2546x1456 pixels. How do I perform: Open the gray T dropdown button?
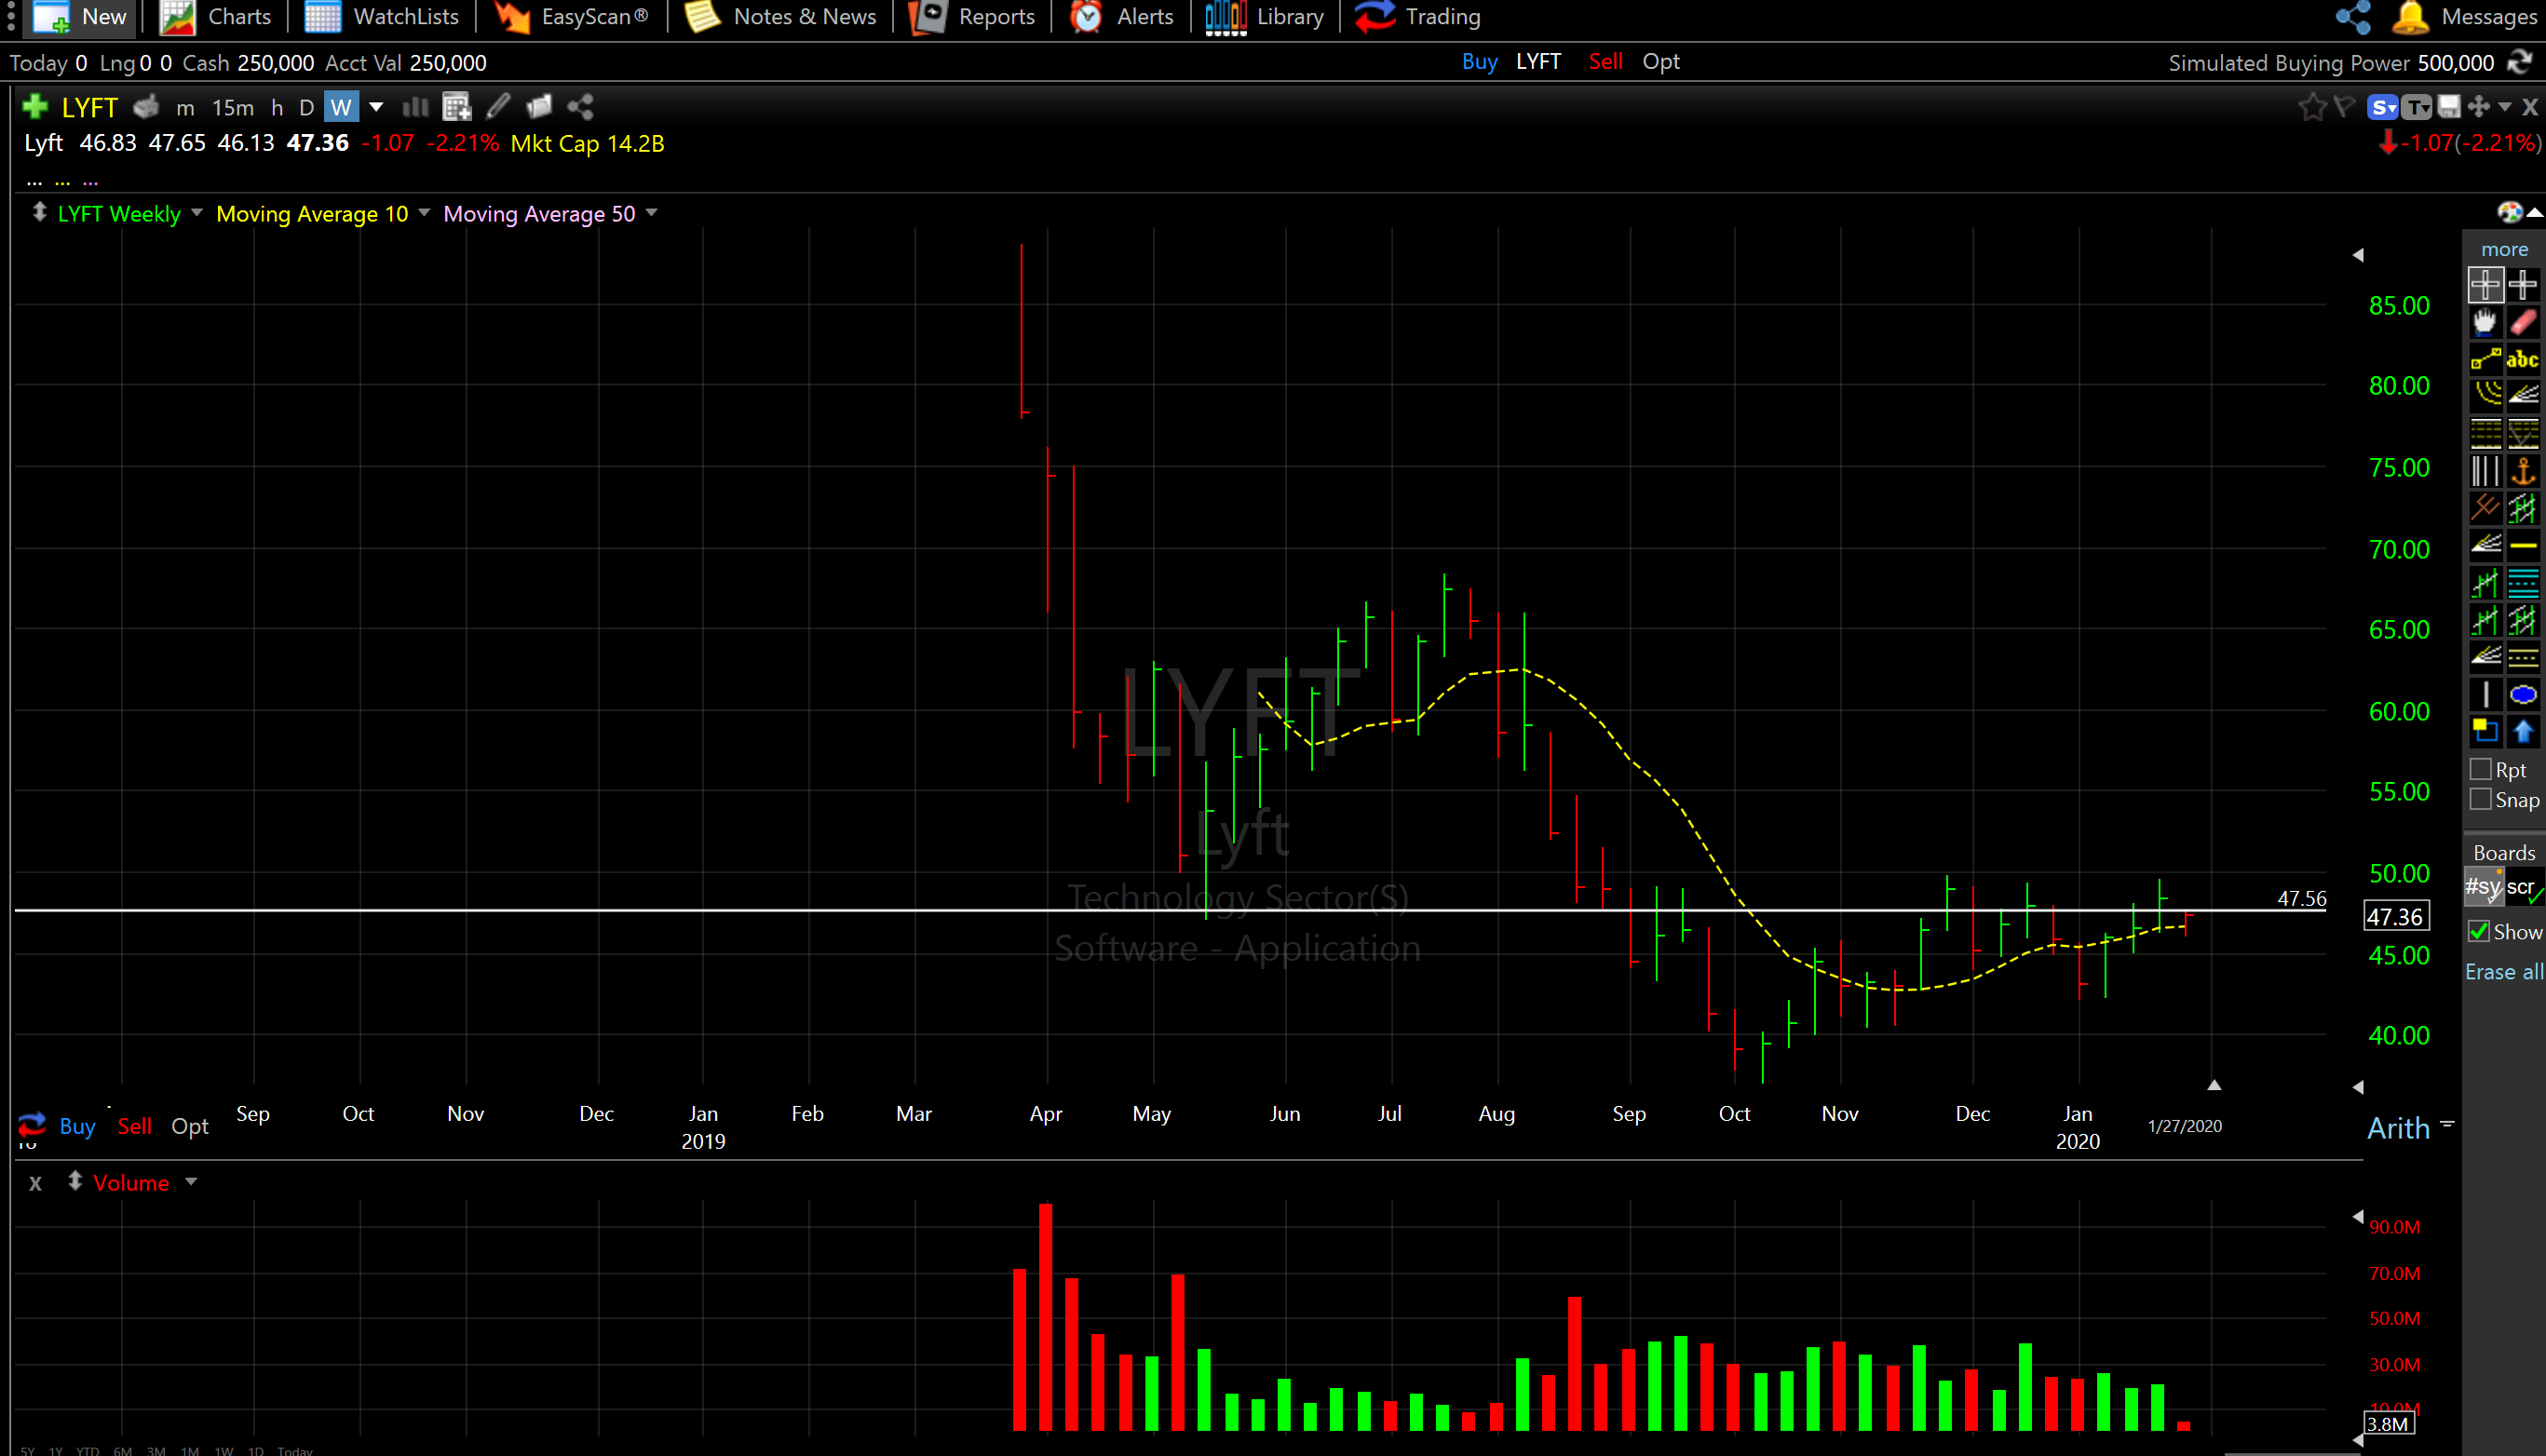2416,107
